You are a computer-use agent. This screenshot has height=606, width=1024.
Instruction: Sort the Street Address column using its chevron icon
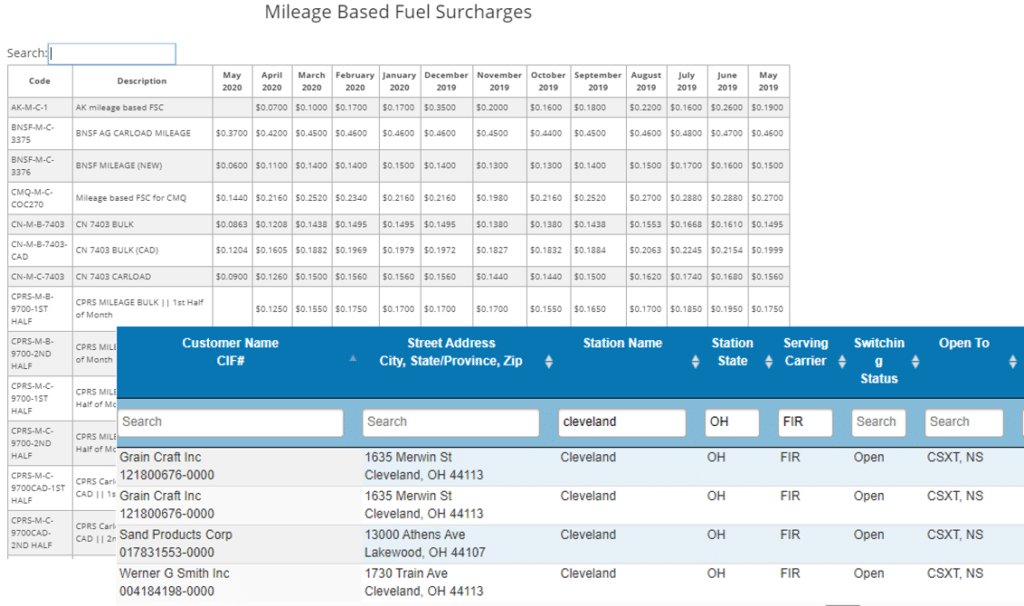548,362
